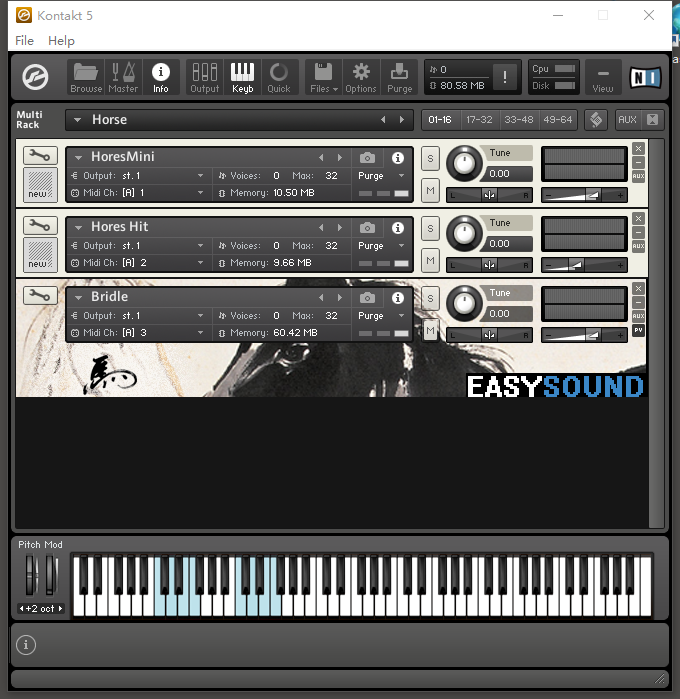Image resolution: width=680 pixels, height=699 pixels.
Task: Open the File menu
Action: (25, 41)
